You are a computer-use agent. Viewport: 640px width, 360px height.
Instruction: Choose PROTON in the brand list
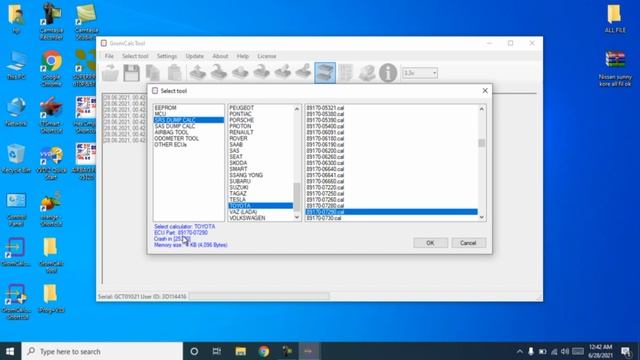(260, 126)
